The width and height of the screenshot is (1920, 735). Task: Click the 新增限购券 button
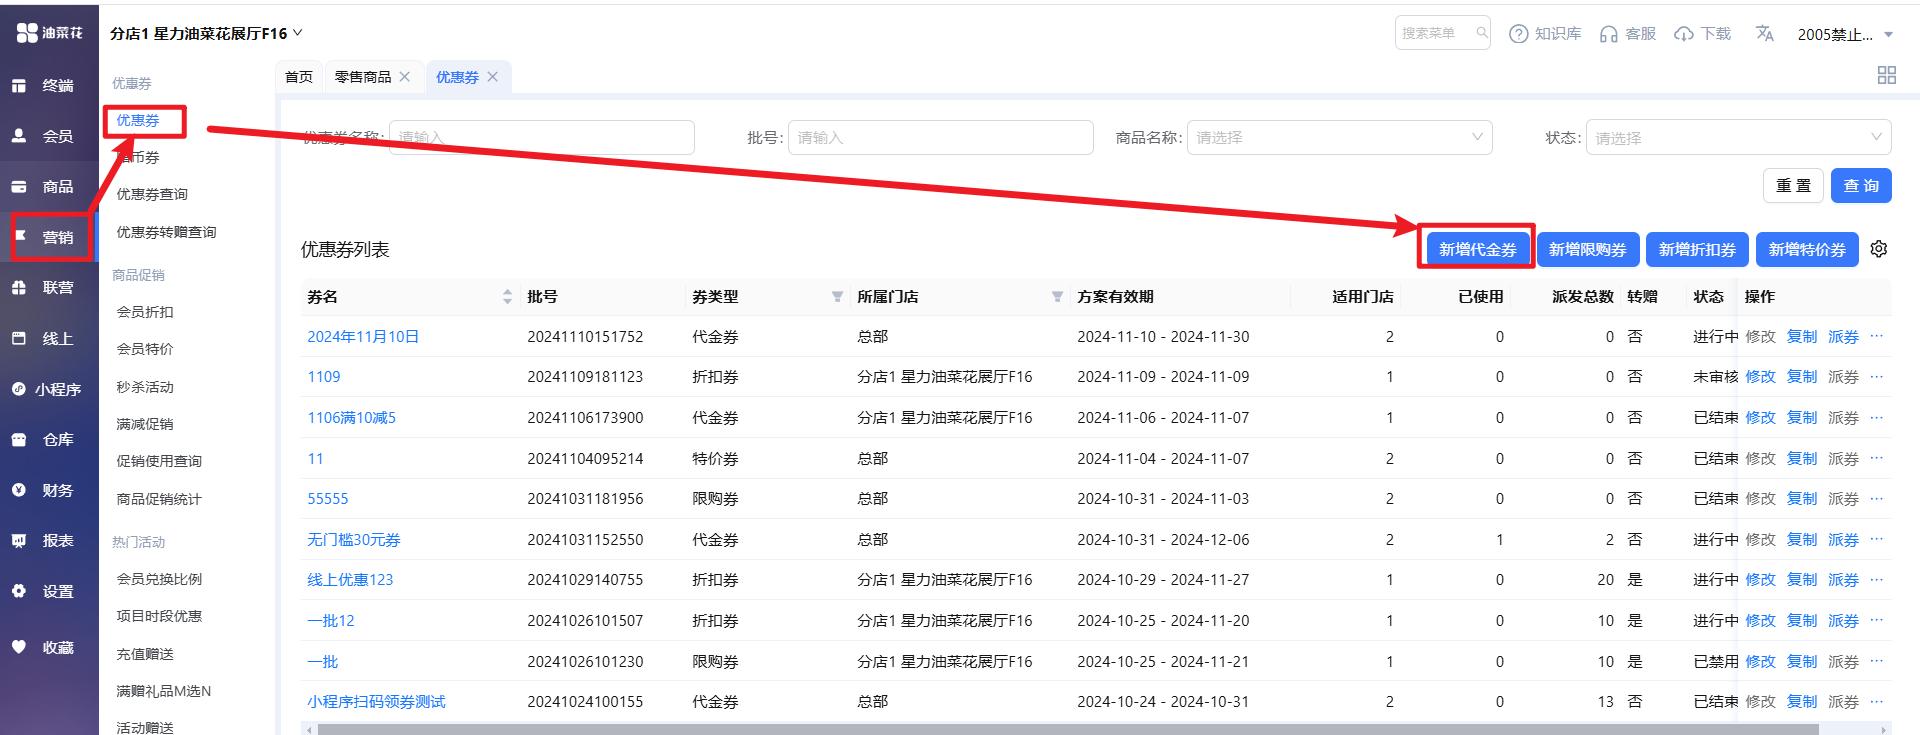click(1587, 249)
